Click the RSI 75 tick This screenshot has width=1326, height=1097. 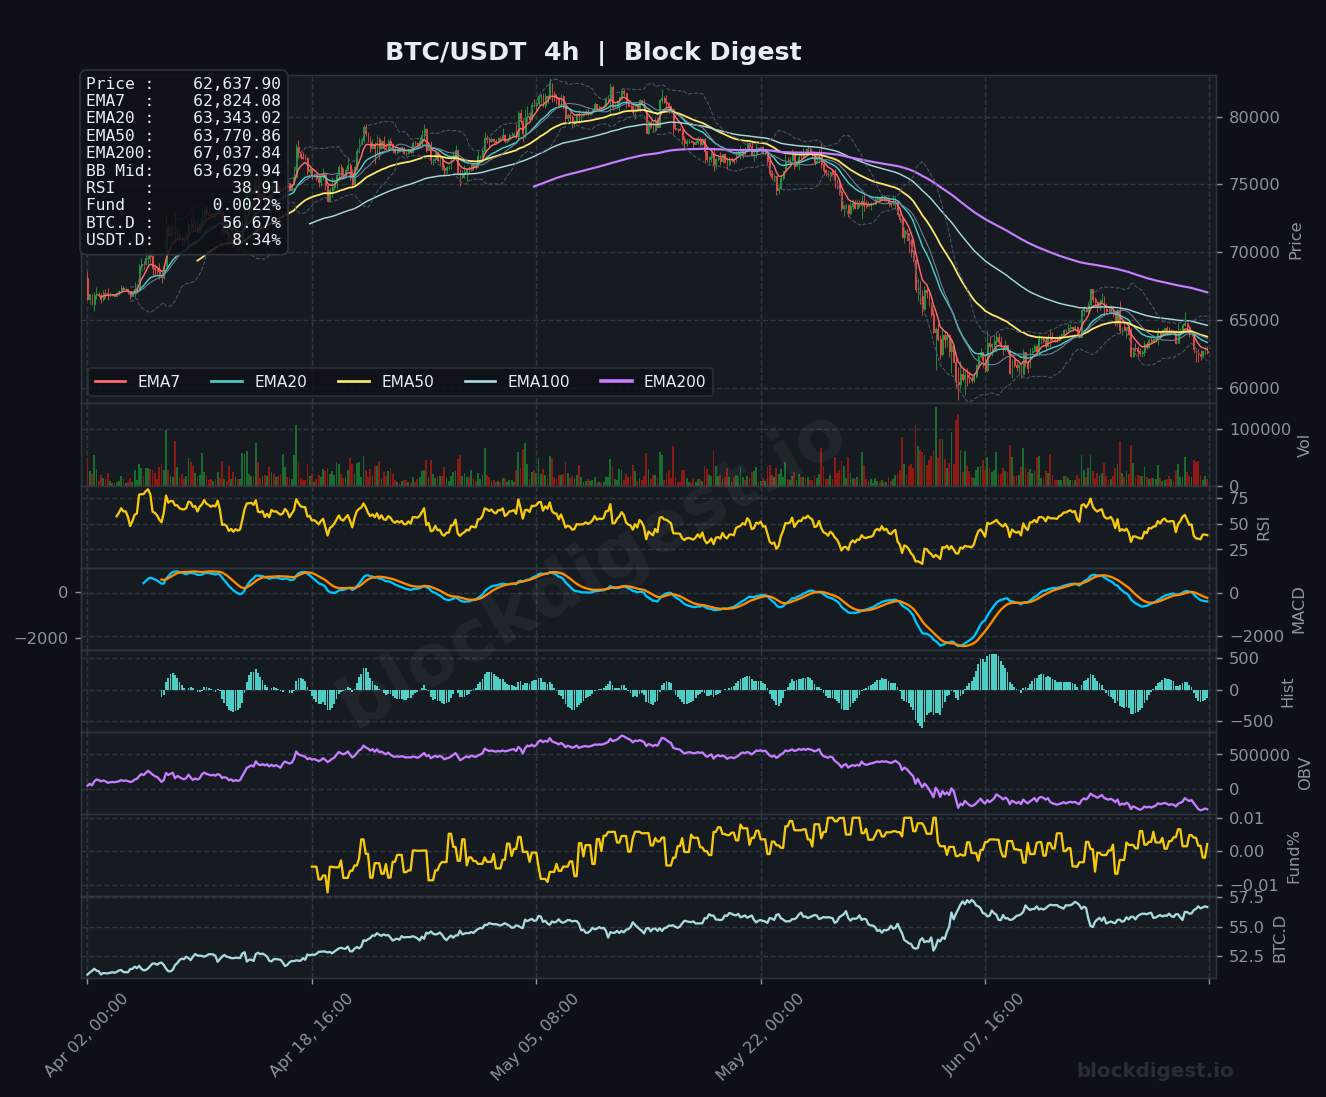click(1238, 499)
